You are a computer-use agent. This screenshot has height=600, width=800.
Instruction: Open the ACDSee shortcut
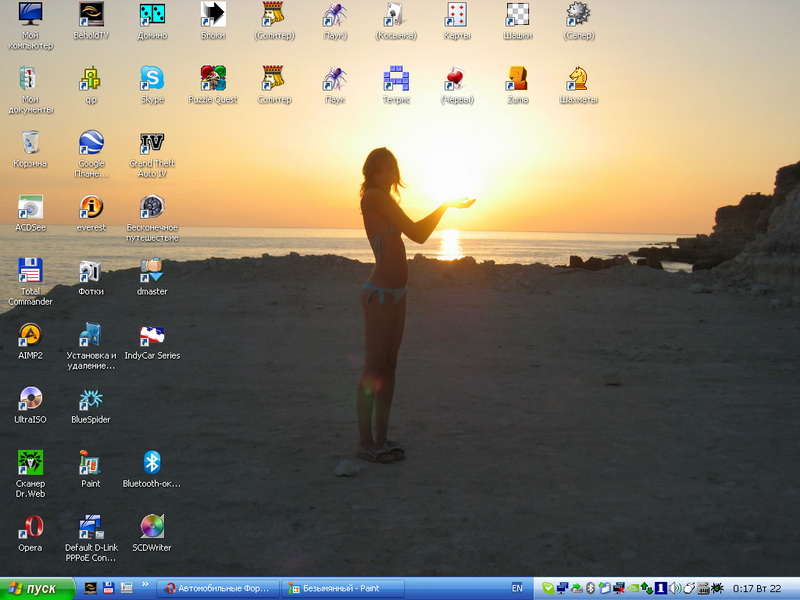point(30,207)
